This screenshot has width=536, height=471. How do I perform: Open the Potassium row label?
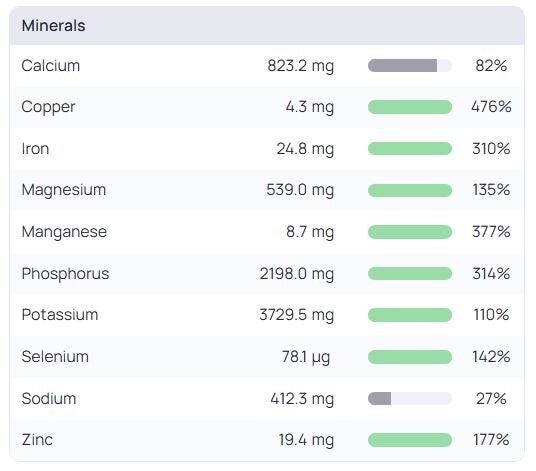point(60,315)
